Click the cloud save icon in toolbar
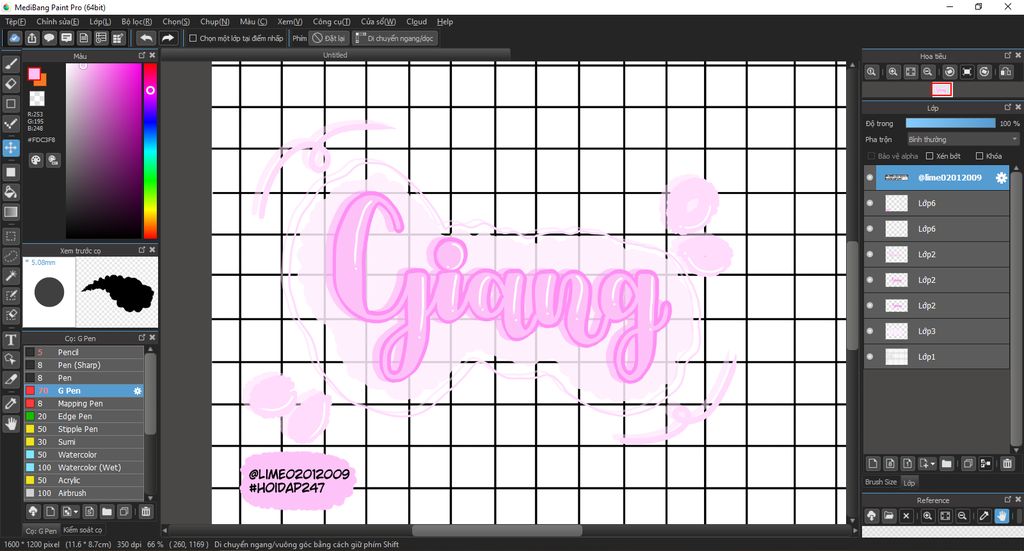This screenshot has width=1024, height=551. (x=14, y=38)
